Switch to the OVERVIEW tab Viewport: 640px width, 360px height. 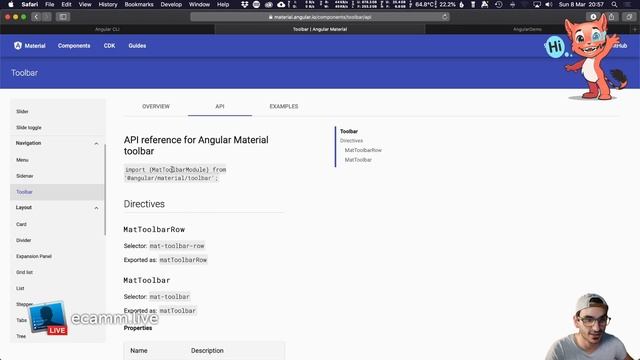156,107
